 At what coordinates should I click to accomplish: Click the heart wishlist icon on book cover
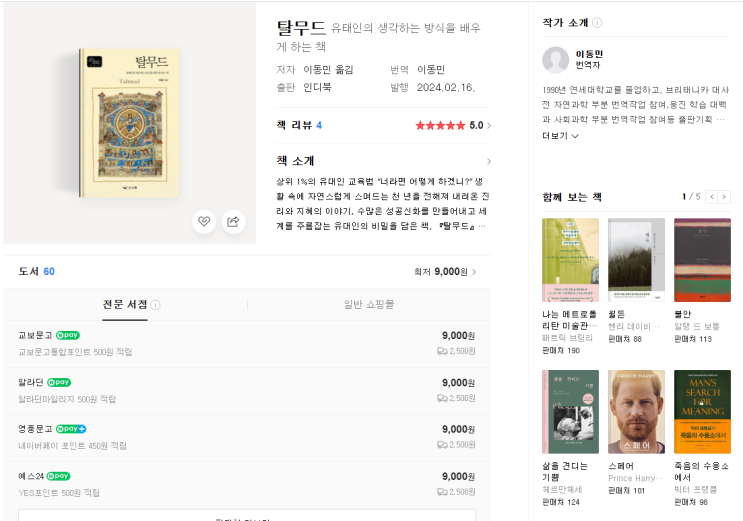point(204,221)
